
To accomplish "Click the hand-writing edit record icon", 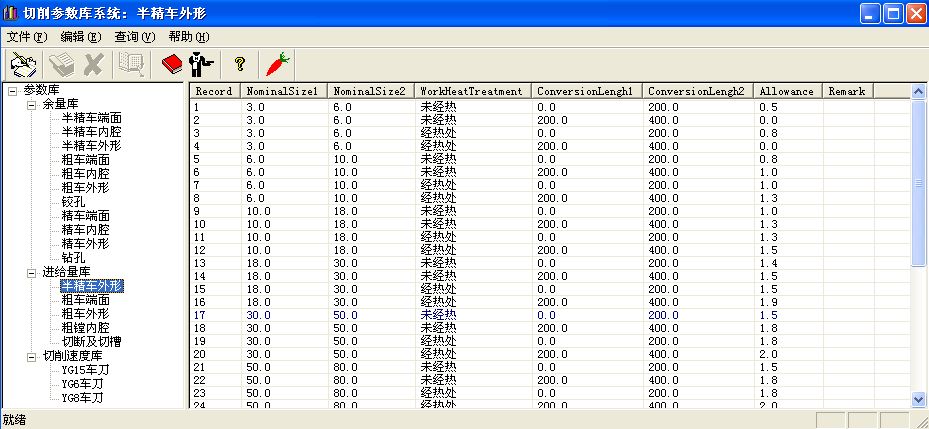I will click(24, 64).
